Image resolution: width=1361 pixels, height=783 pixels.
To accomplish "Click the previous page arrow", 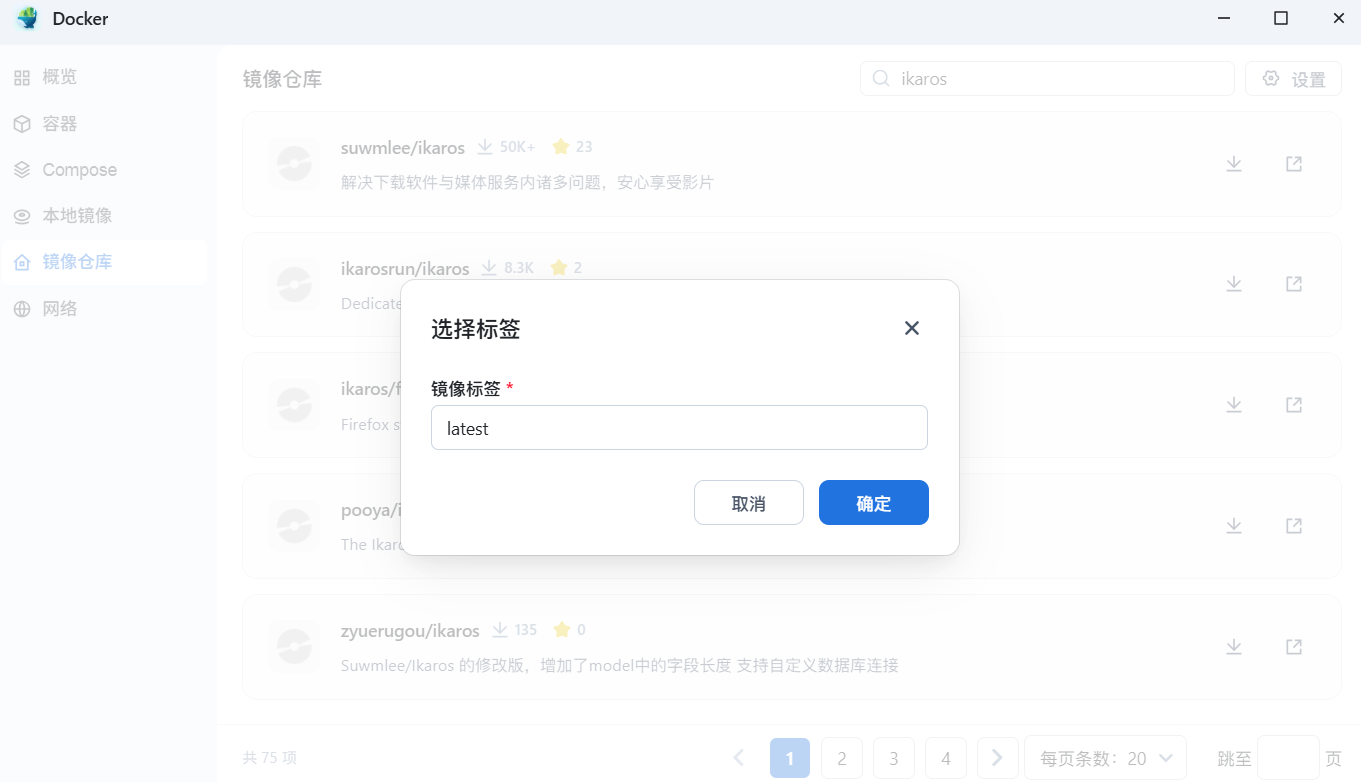I will tap(739, 758).
